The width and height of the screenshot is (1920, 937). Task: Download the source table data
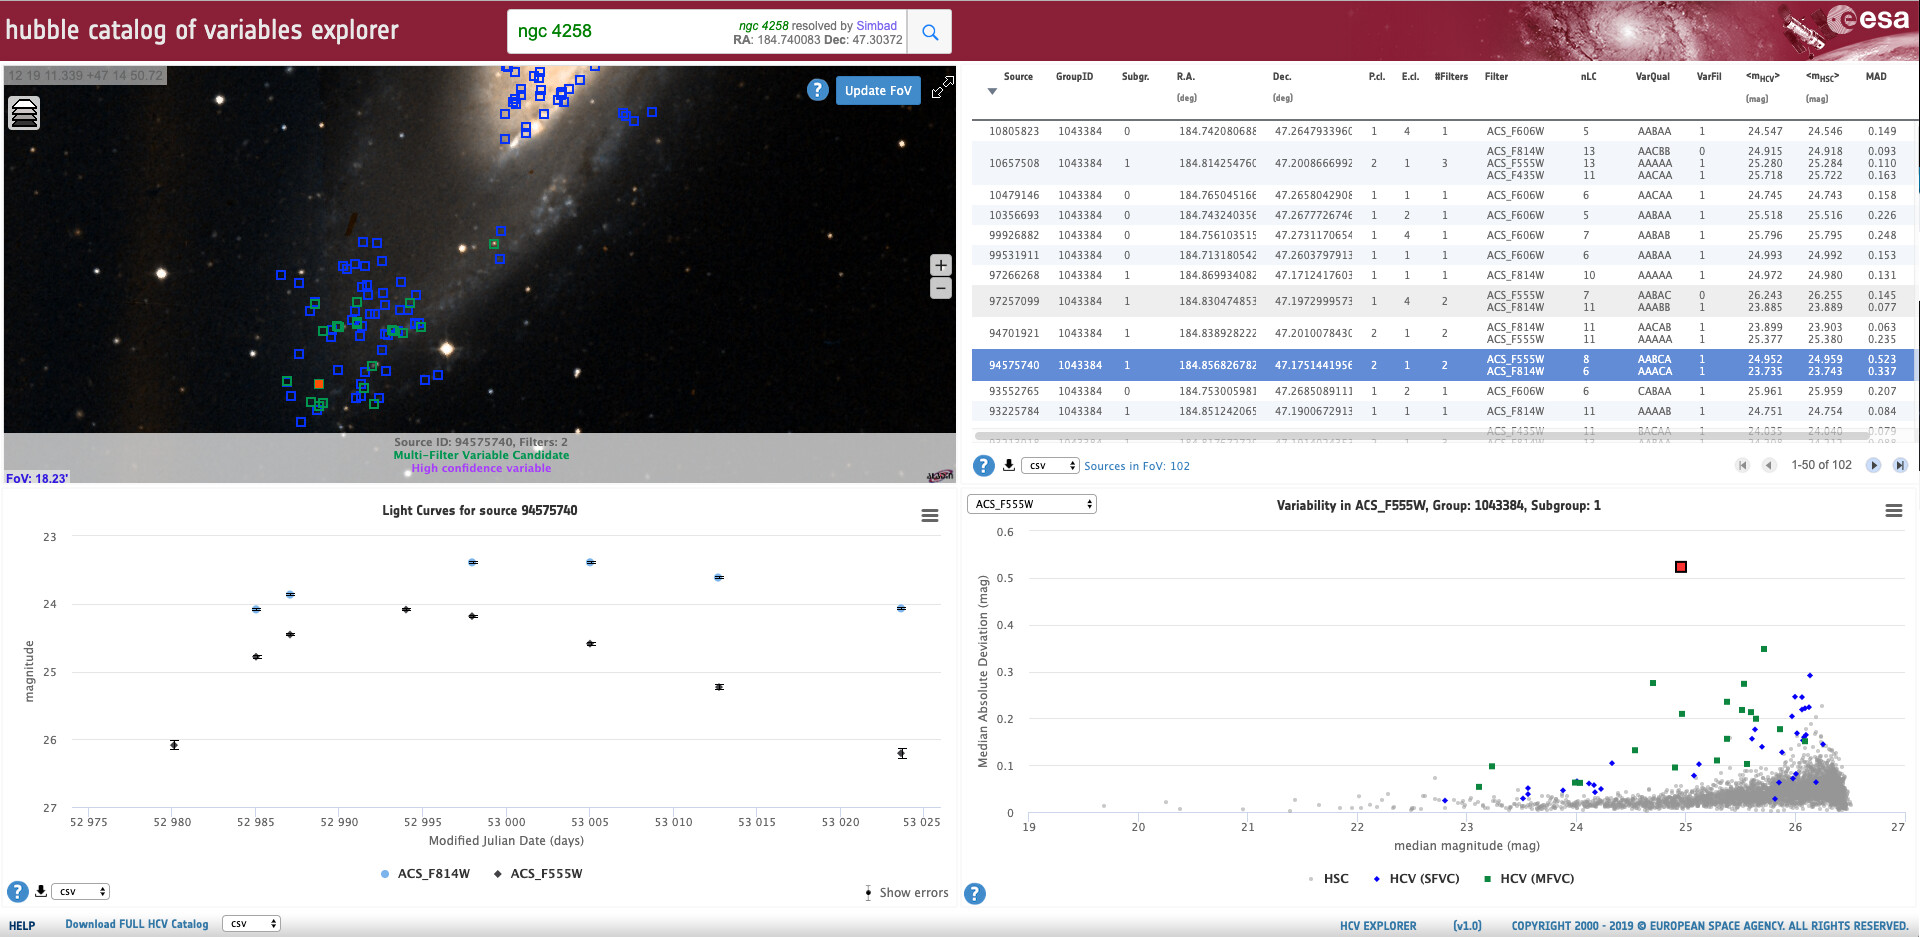(1009, 465)
